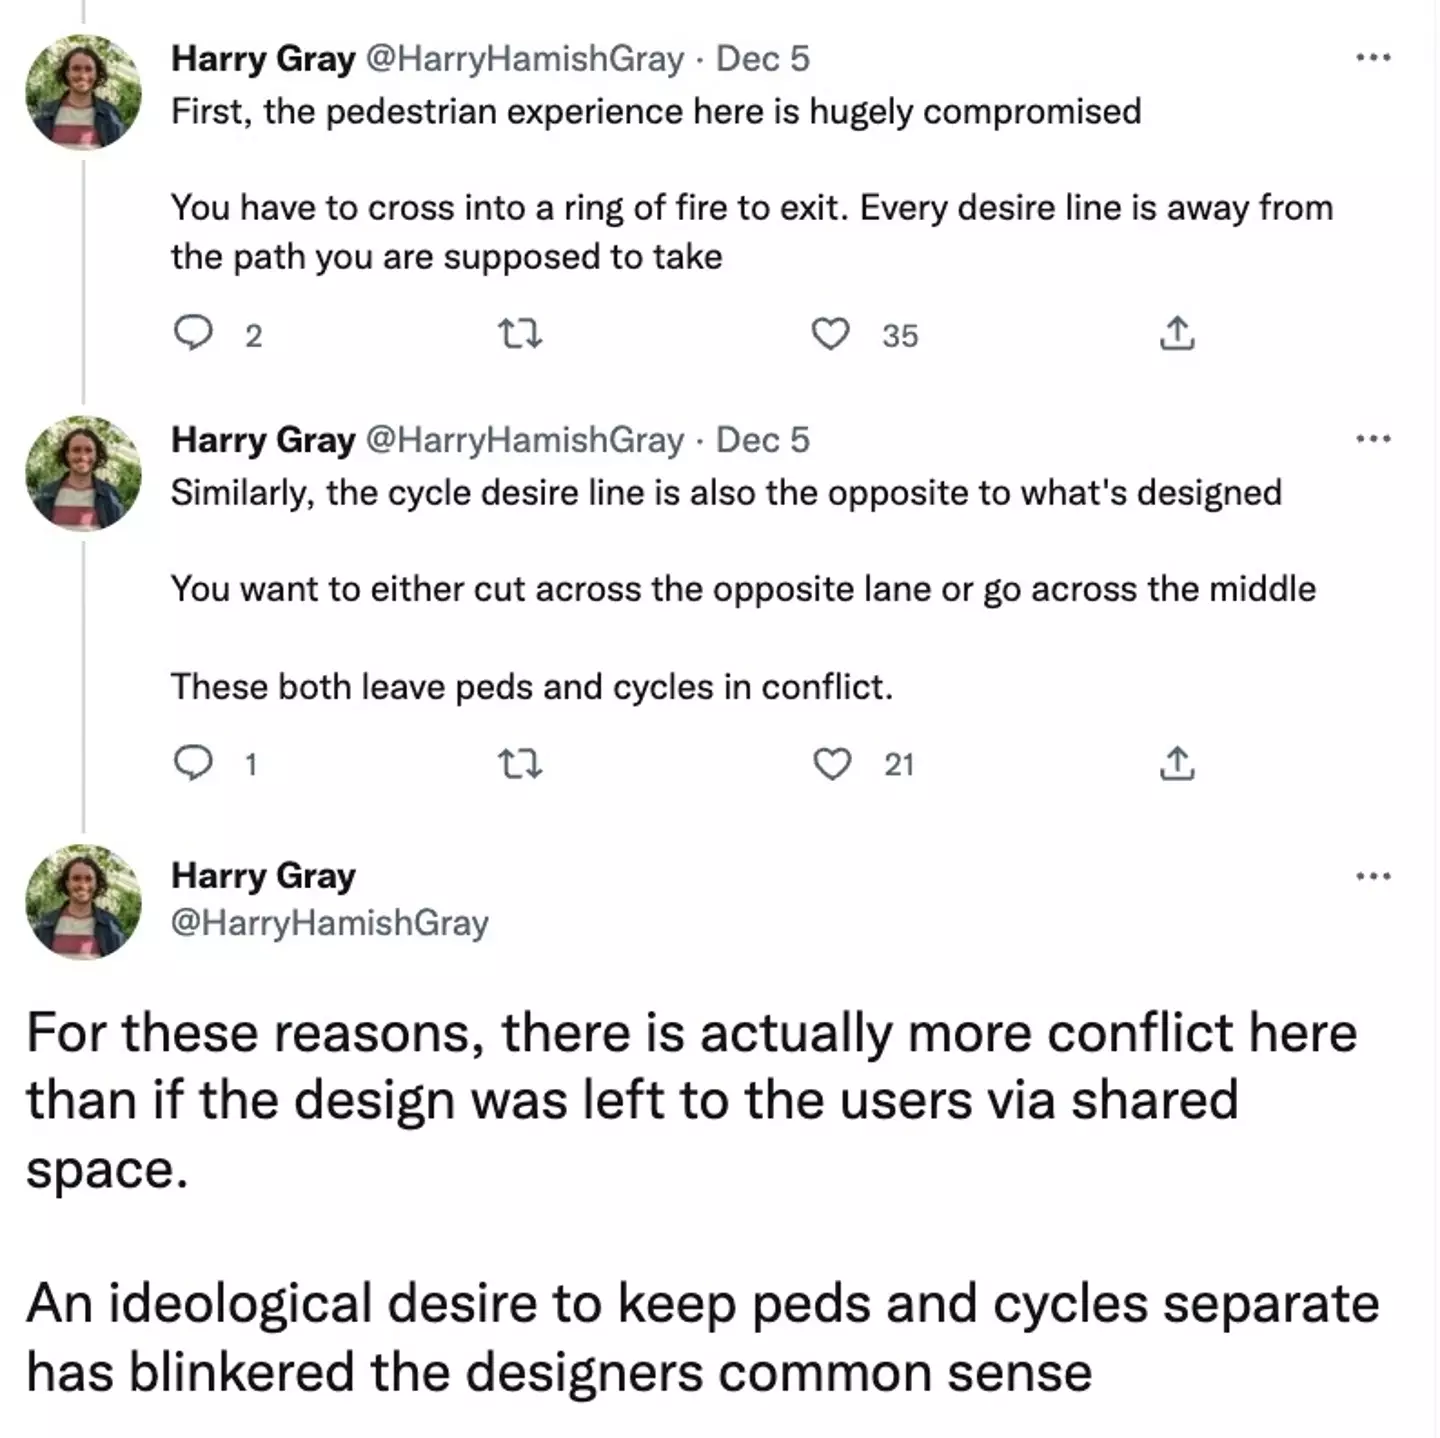
Task: Like the tweet with 21 likes
Action: coord(831,765)
